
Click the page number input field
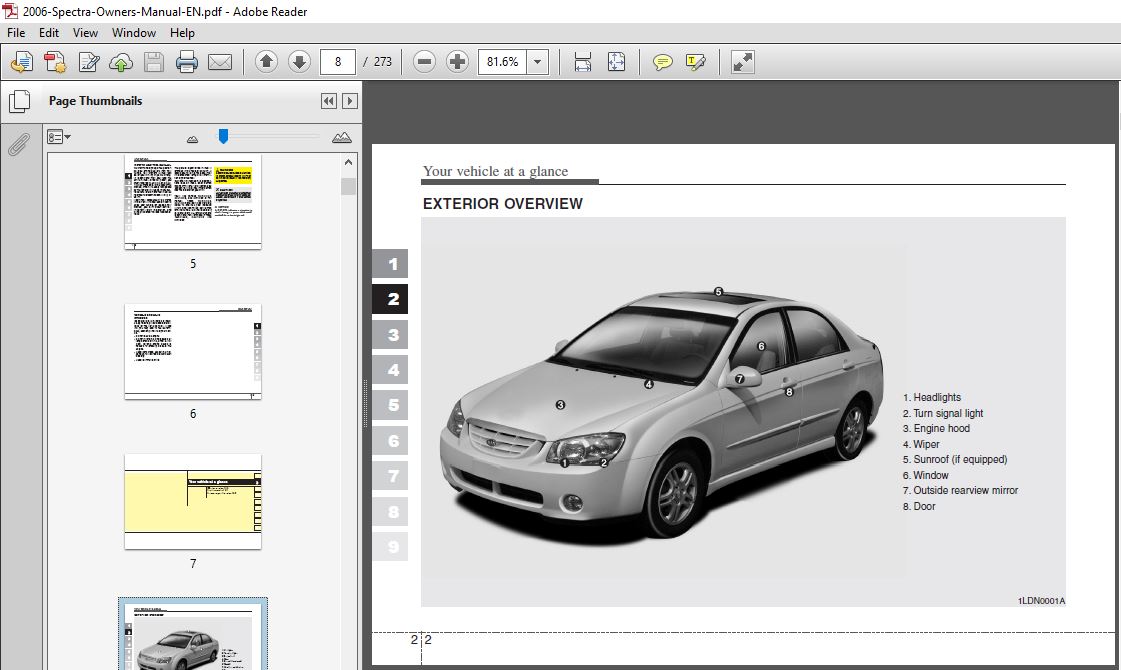click(x=338, y=62)
